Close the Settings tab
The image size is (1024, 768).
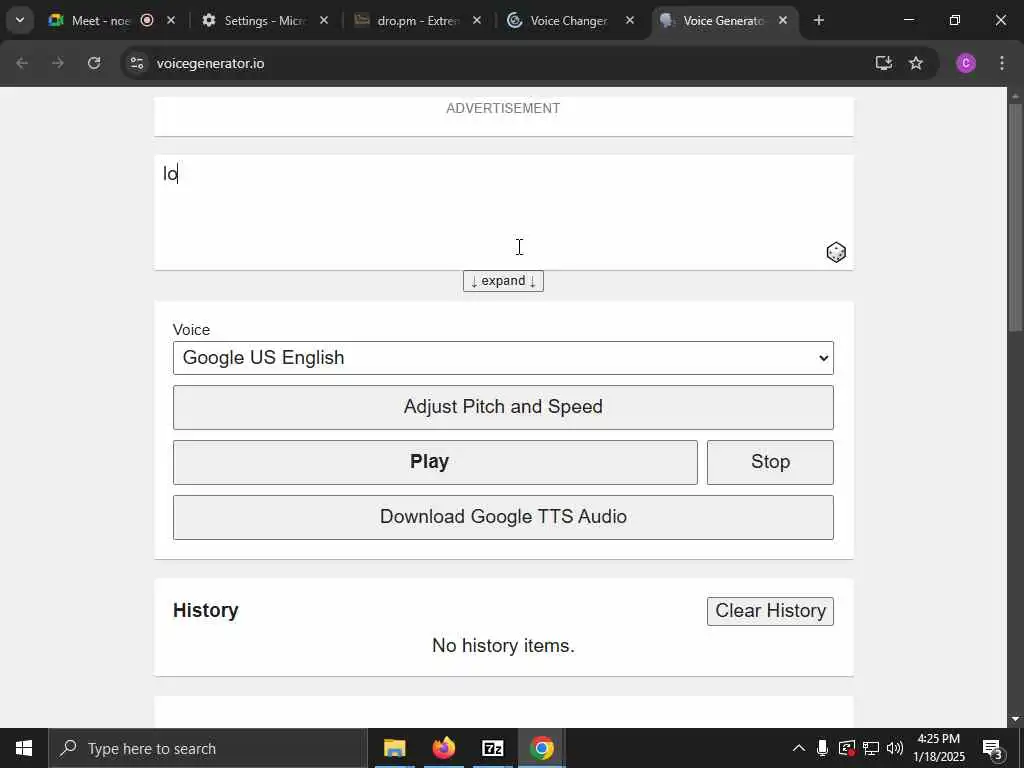pyautogui.click(x=324, y=21)
